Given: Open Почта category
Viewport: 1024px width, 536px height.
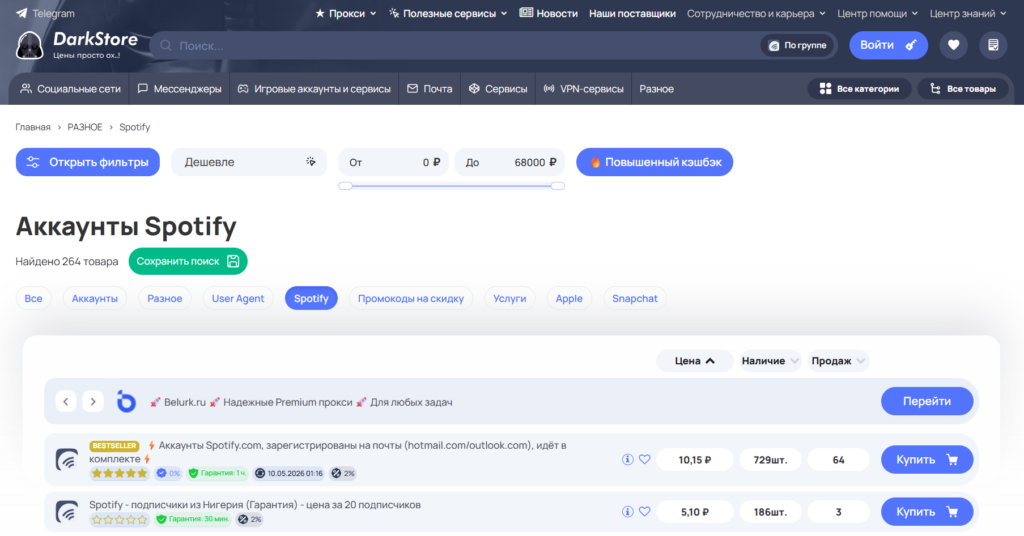Looking at the screenshot, I should click(x=430, y=89).
